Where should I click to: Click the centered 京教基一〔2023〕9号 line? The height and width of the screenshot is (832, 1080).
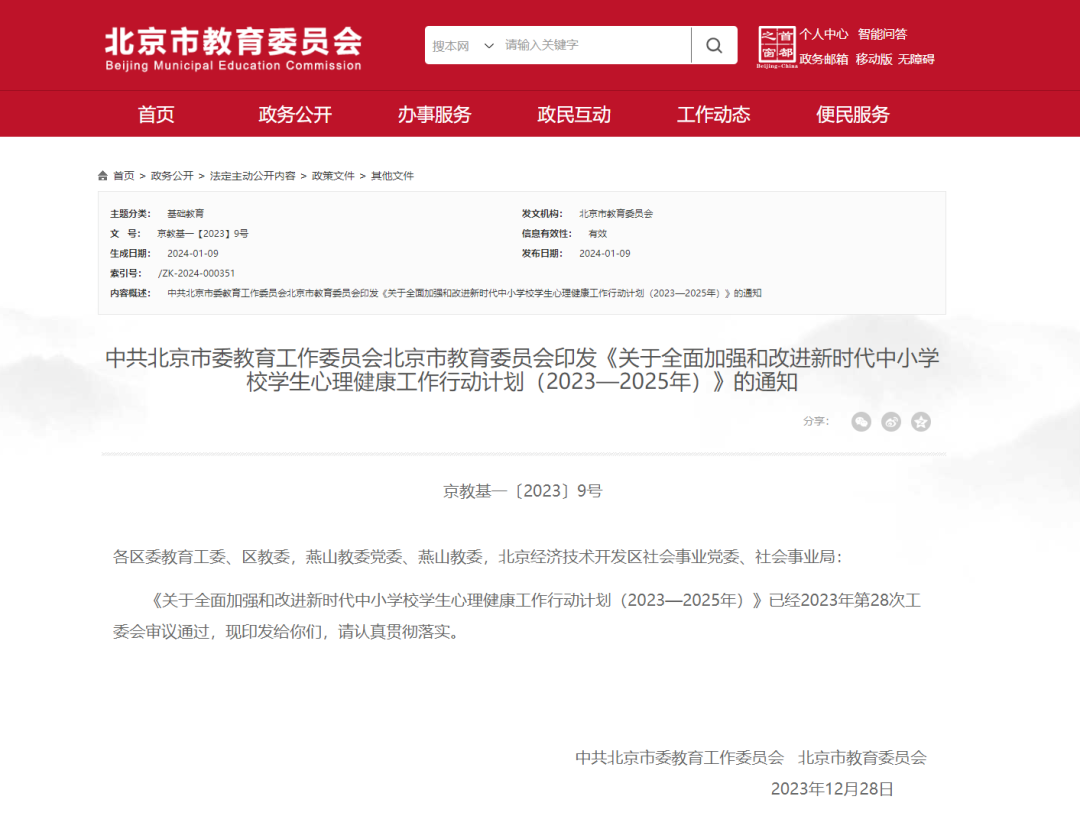[x=522, y=491]
